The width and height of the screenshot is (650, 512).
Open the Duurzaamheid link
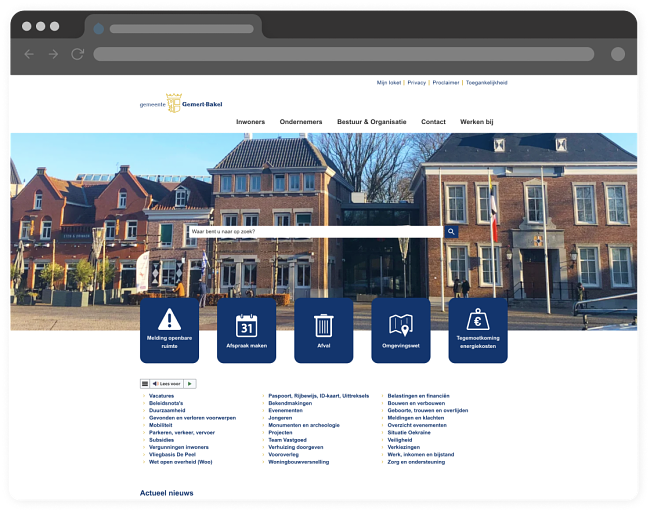[167, 410]
